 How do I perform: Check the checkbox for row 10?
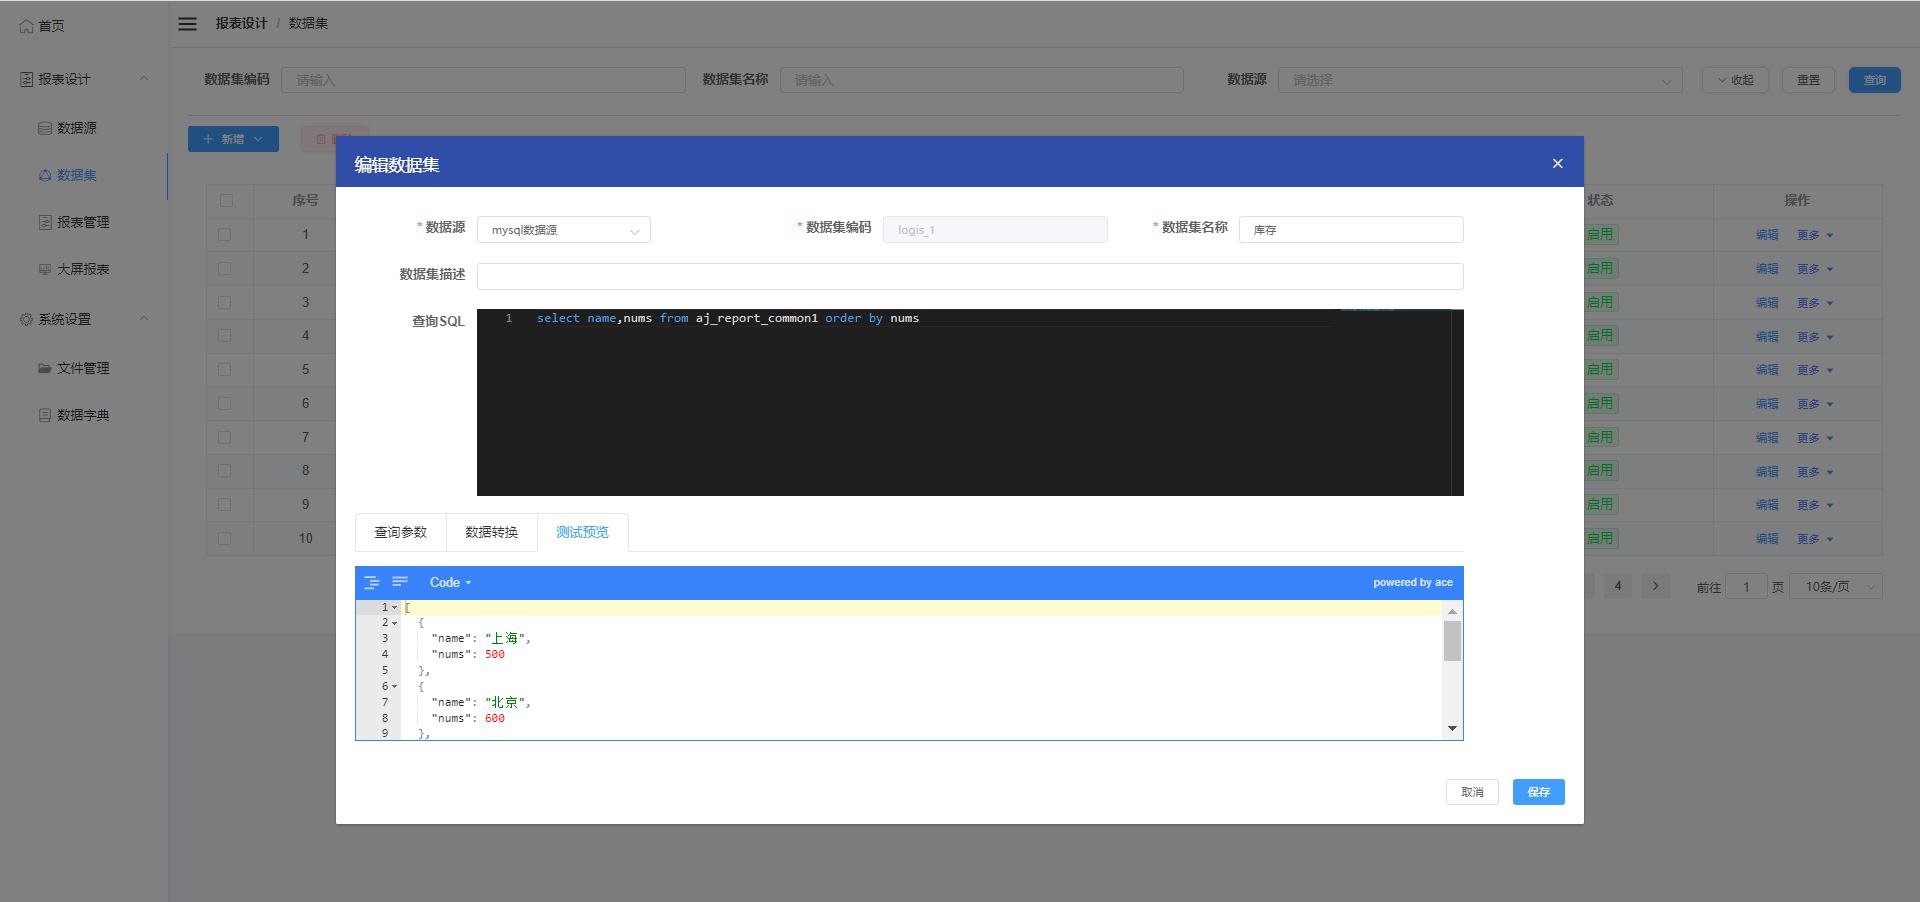[x=224, y=538]
